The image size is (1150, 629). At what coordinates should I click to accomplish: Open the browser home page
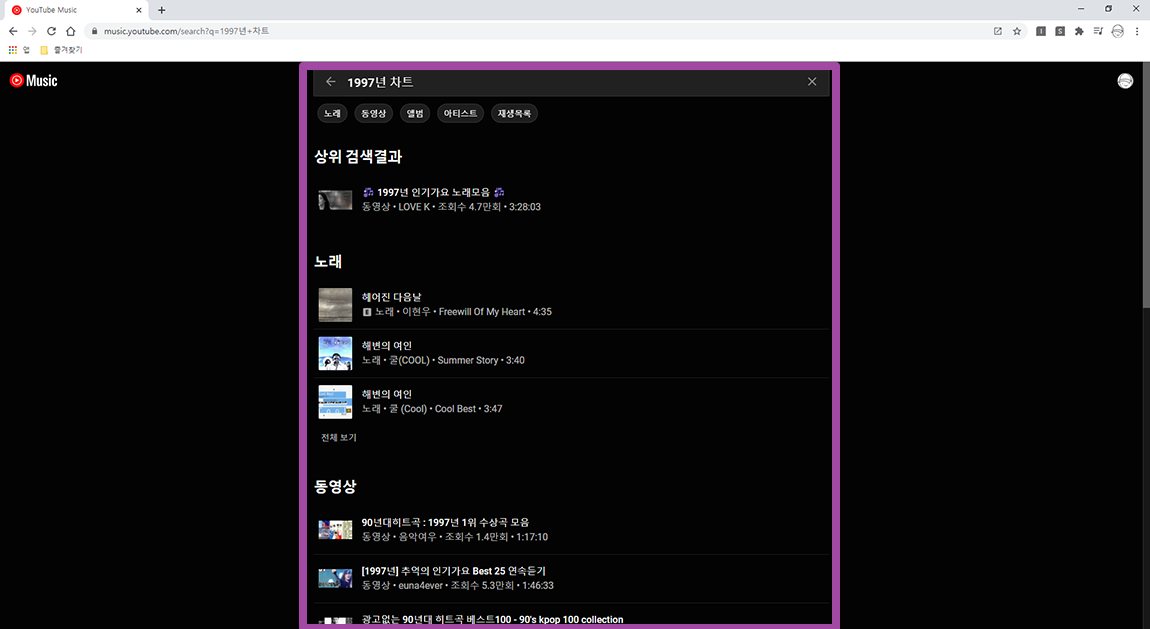point(70,31)
